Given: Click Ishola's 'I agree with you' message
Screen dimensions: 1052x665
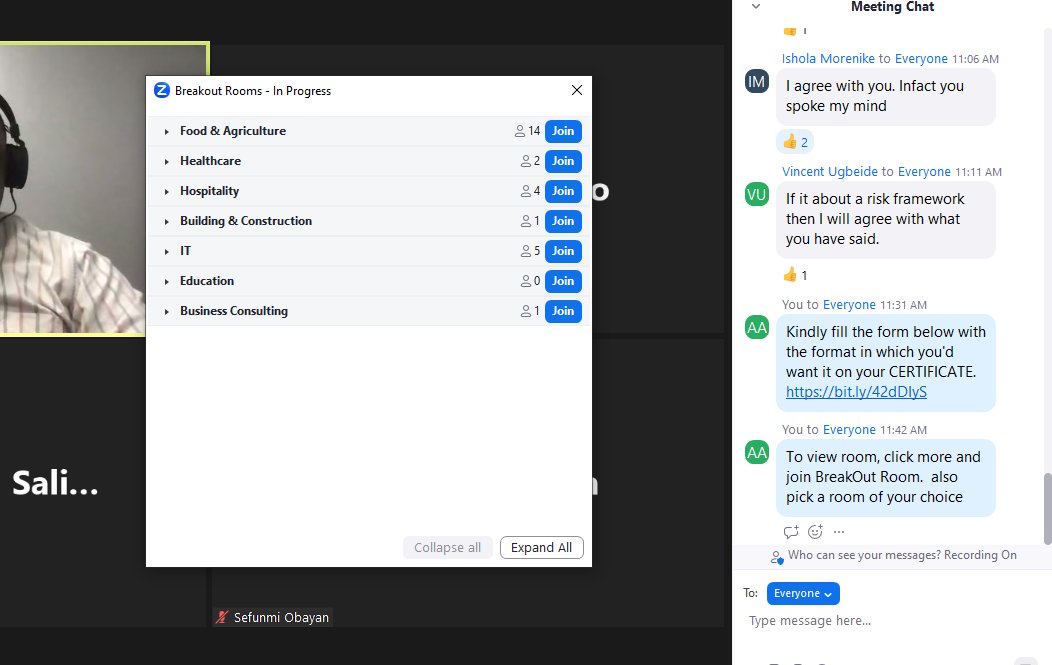Looking at the screenshot, I should click(886, 97).
